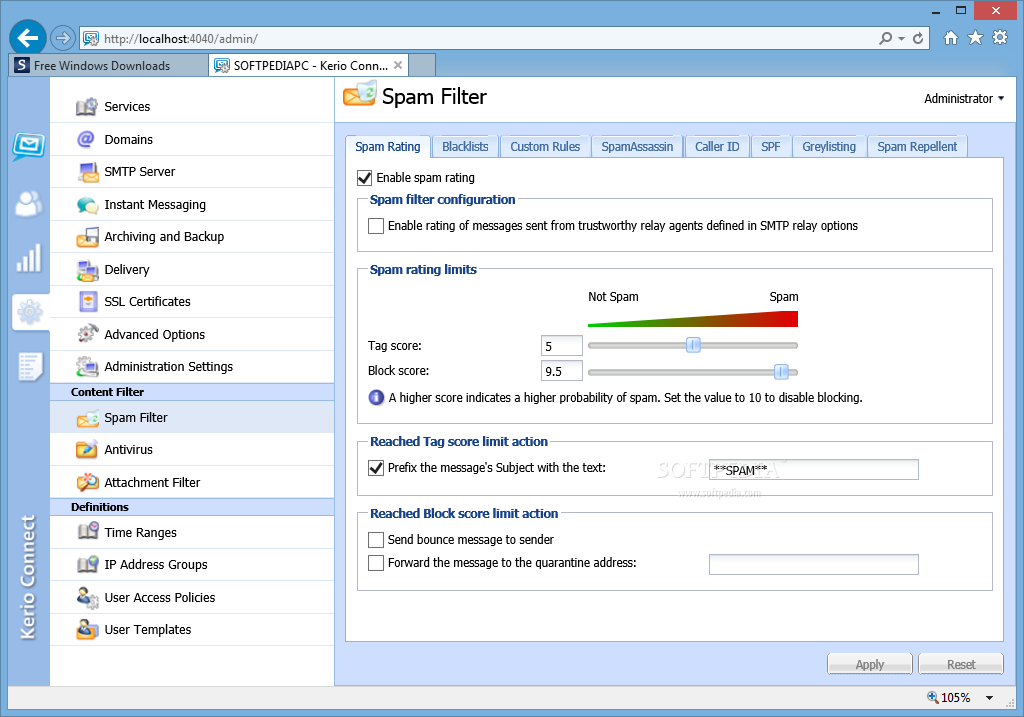Click the quarantine address input field
This screenshot has width=1024, height=717.
(814, 564)
